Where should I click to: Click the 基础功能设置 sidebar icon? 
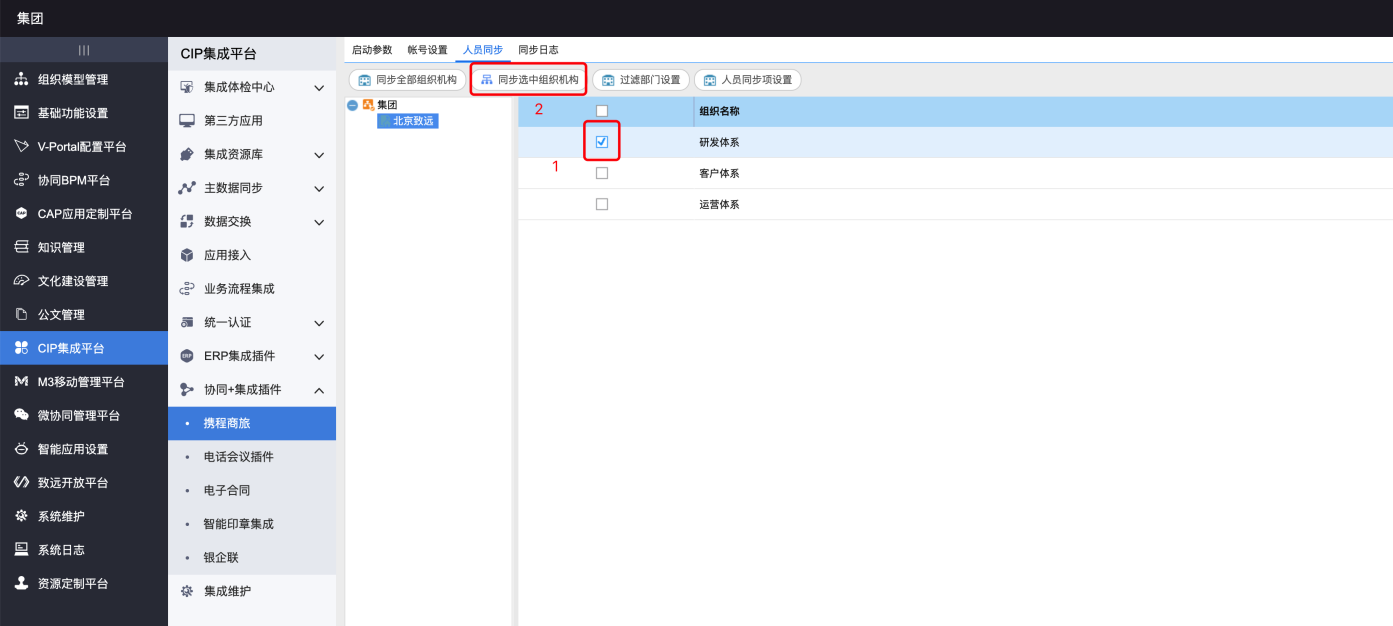[x=21, y=113]
